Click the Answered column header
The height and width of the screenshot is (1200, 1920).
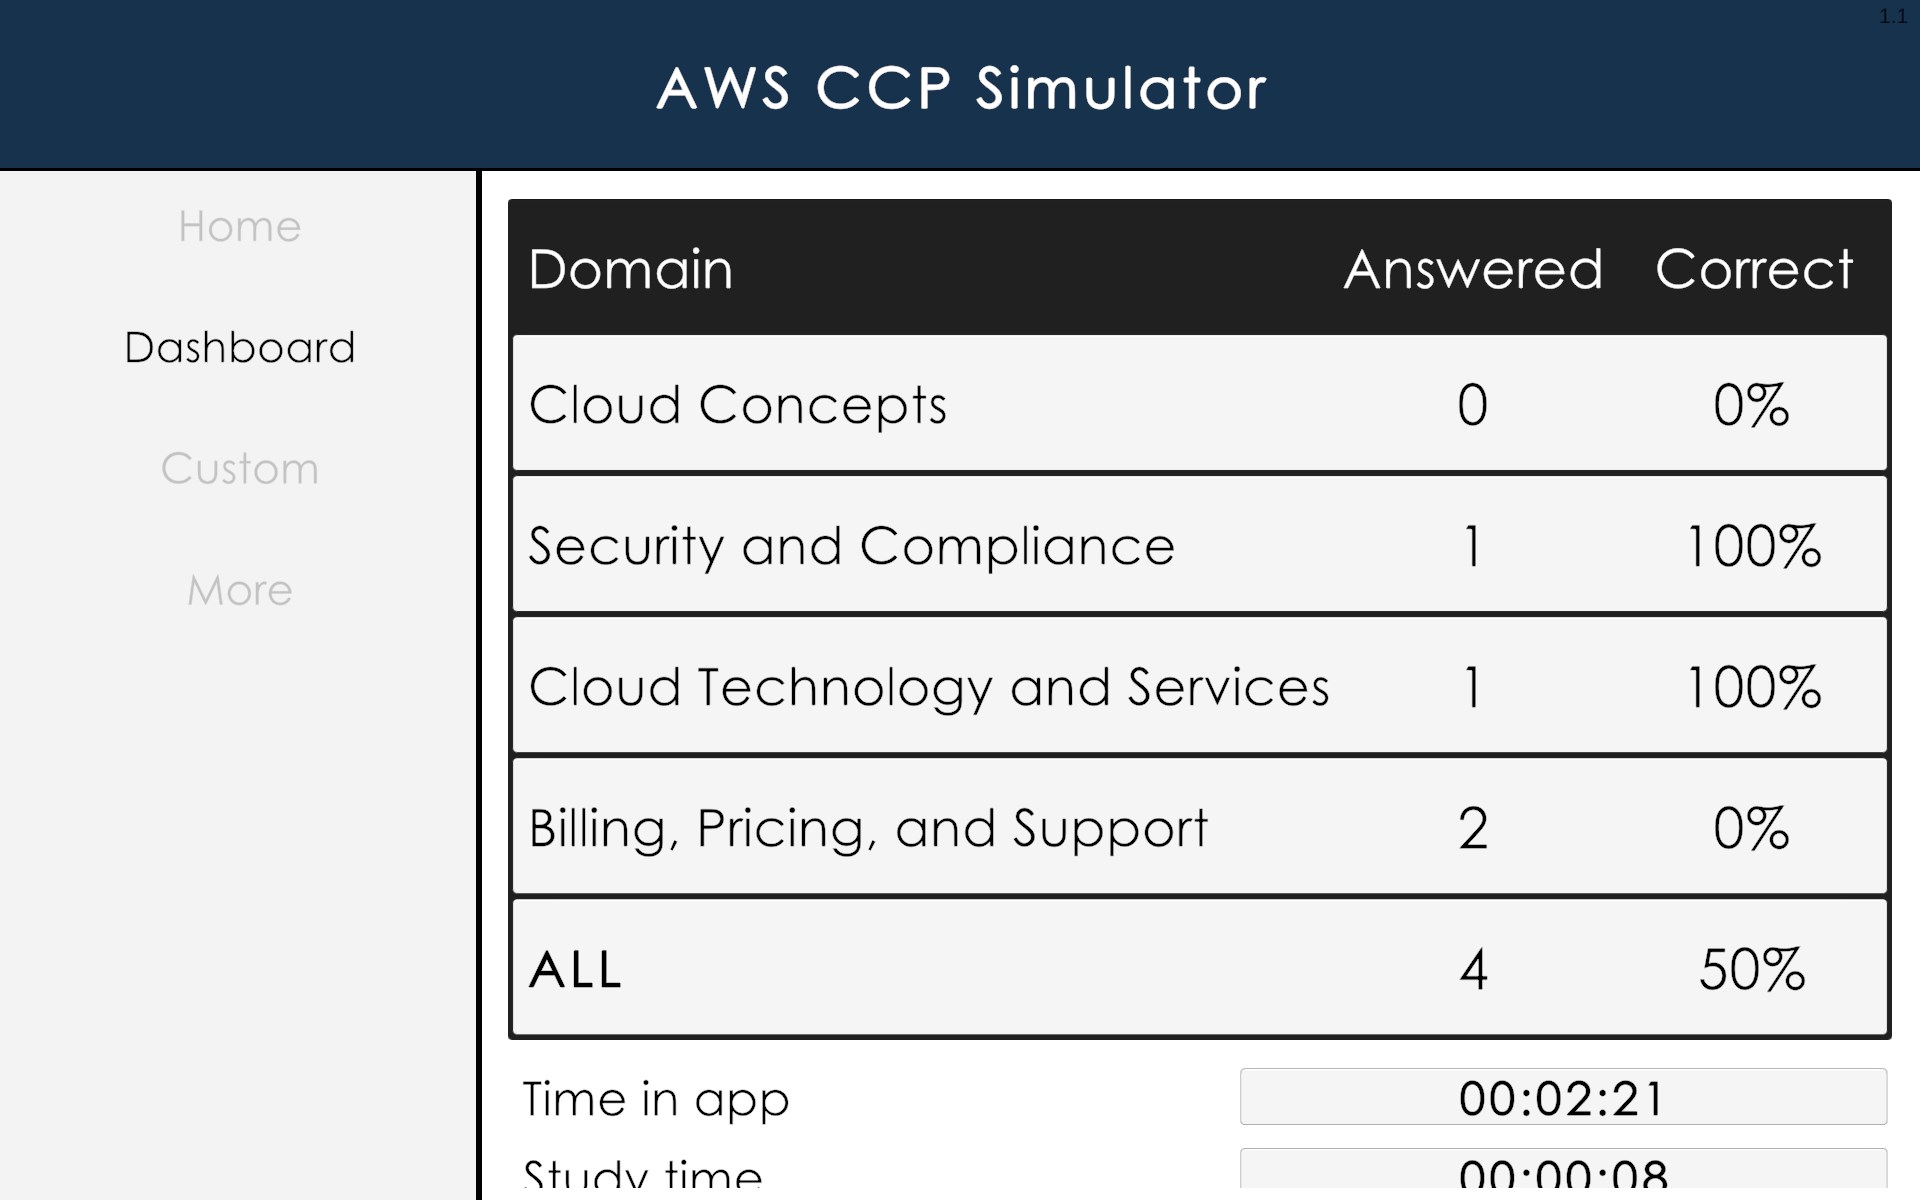[x=1472, y=269]
